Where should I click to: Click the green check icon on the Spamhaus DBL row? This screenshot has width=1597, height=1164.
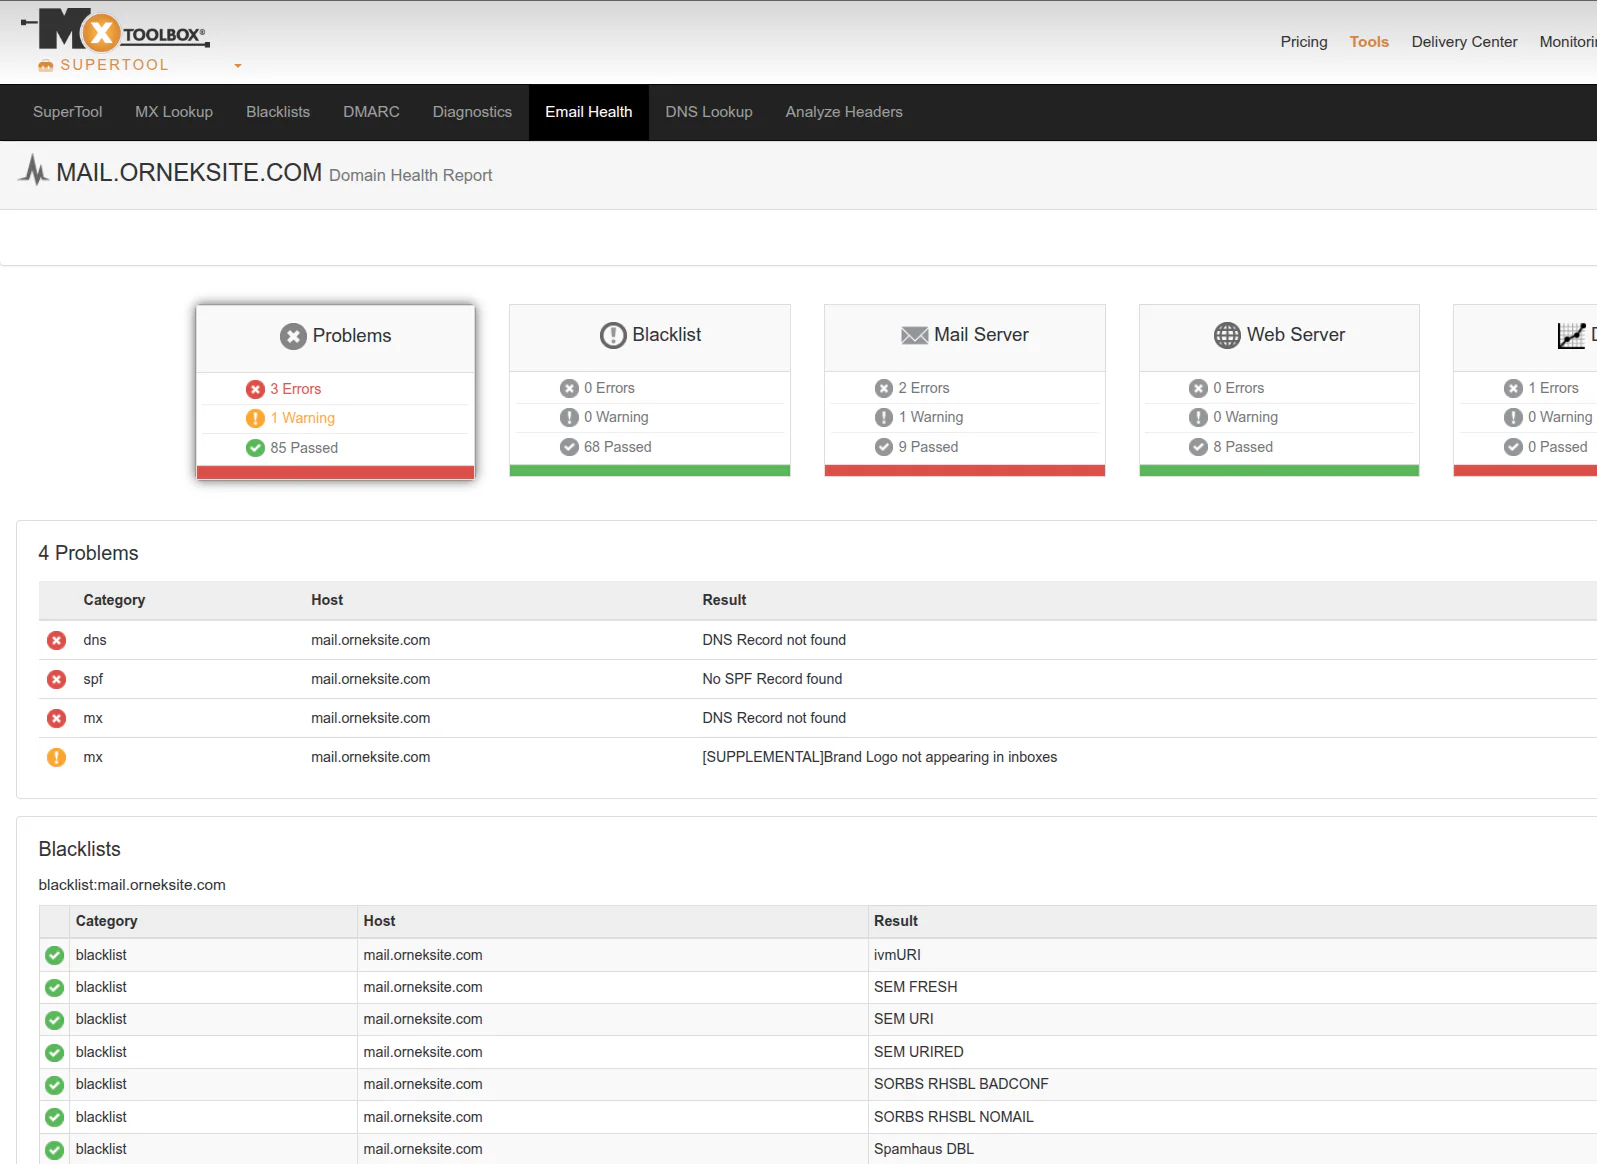point(55,1150)
